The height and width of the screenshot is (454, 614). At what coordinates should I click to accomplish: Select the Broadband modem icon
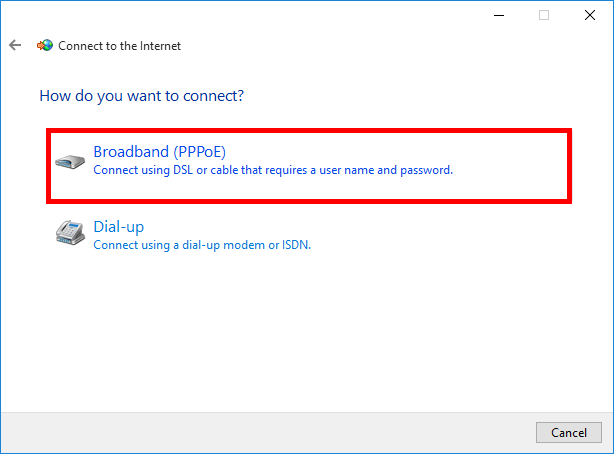tap(70, 162)
